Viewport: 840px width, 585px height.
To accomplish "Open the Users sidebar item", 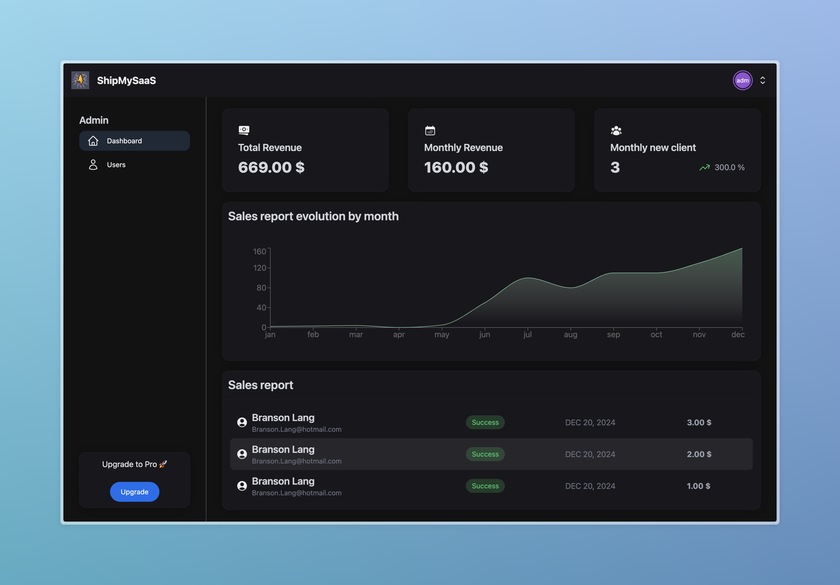I will click(134, 164).
